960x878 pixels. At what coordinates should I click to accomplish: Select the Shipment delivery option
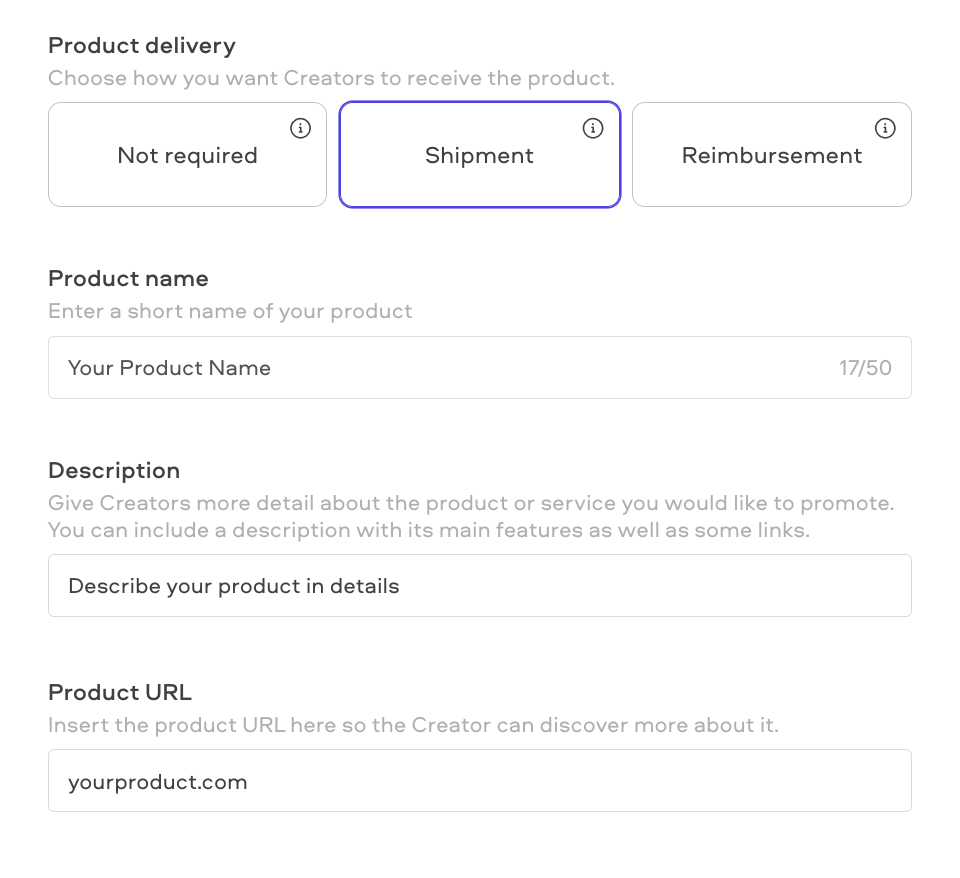click(480, 155)
